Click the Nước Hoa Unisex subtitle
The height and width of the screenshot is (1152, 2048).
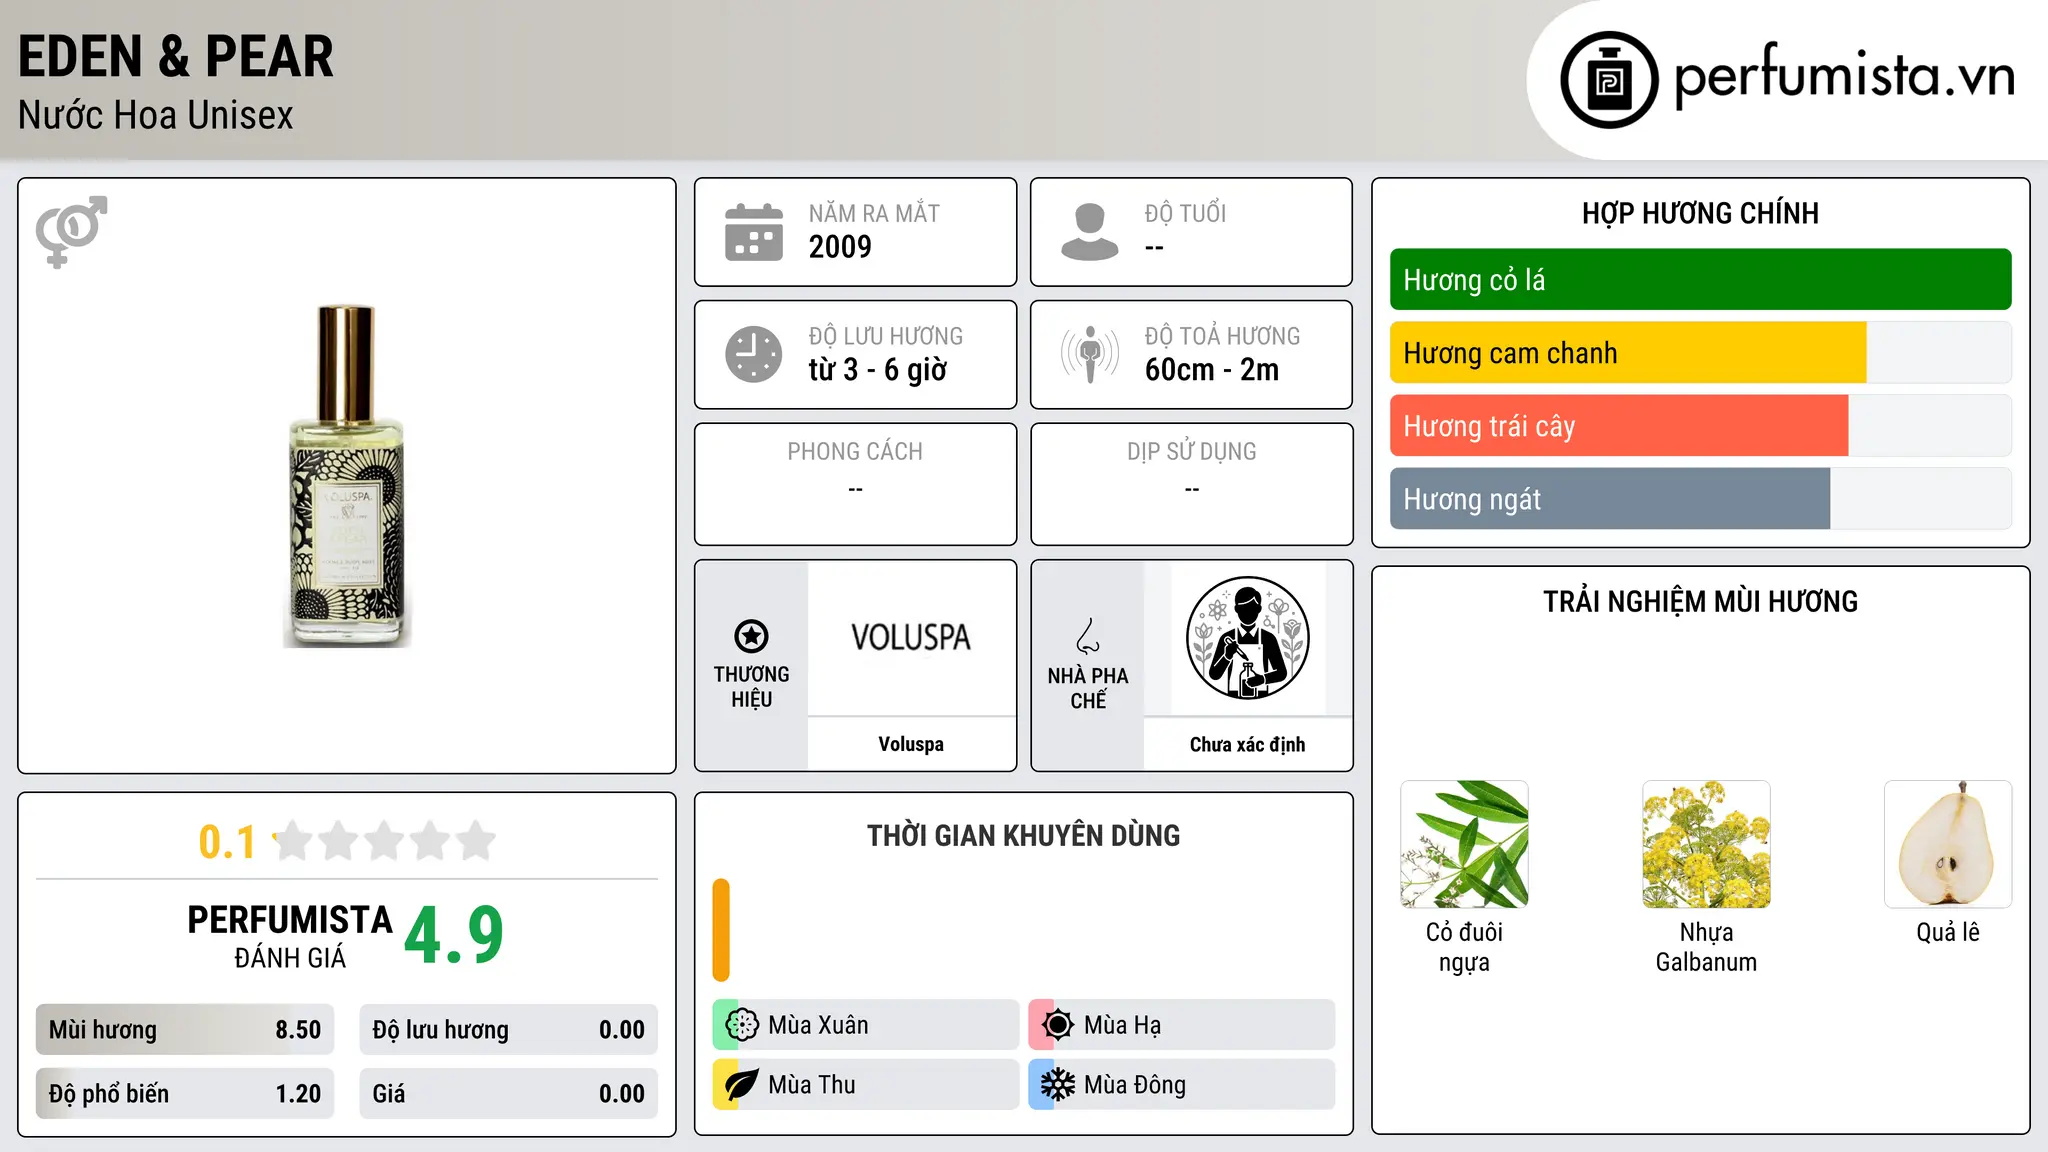(x=156, y=115)
